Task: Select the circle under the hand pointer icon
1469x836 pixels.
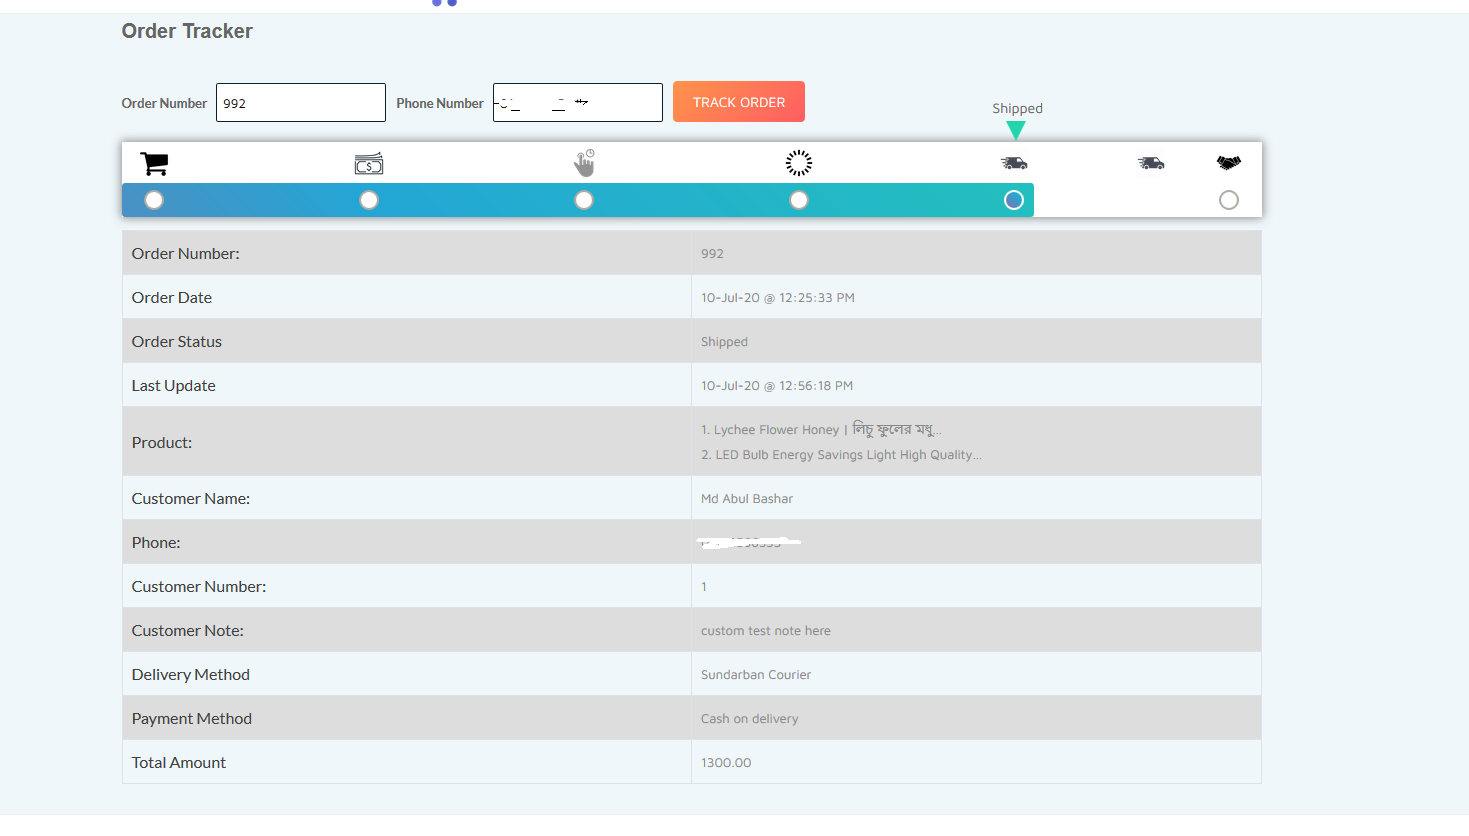Action: click(x=584, y=200)
